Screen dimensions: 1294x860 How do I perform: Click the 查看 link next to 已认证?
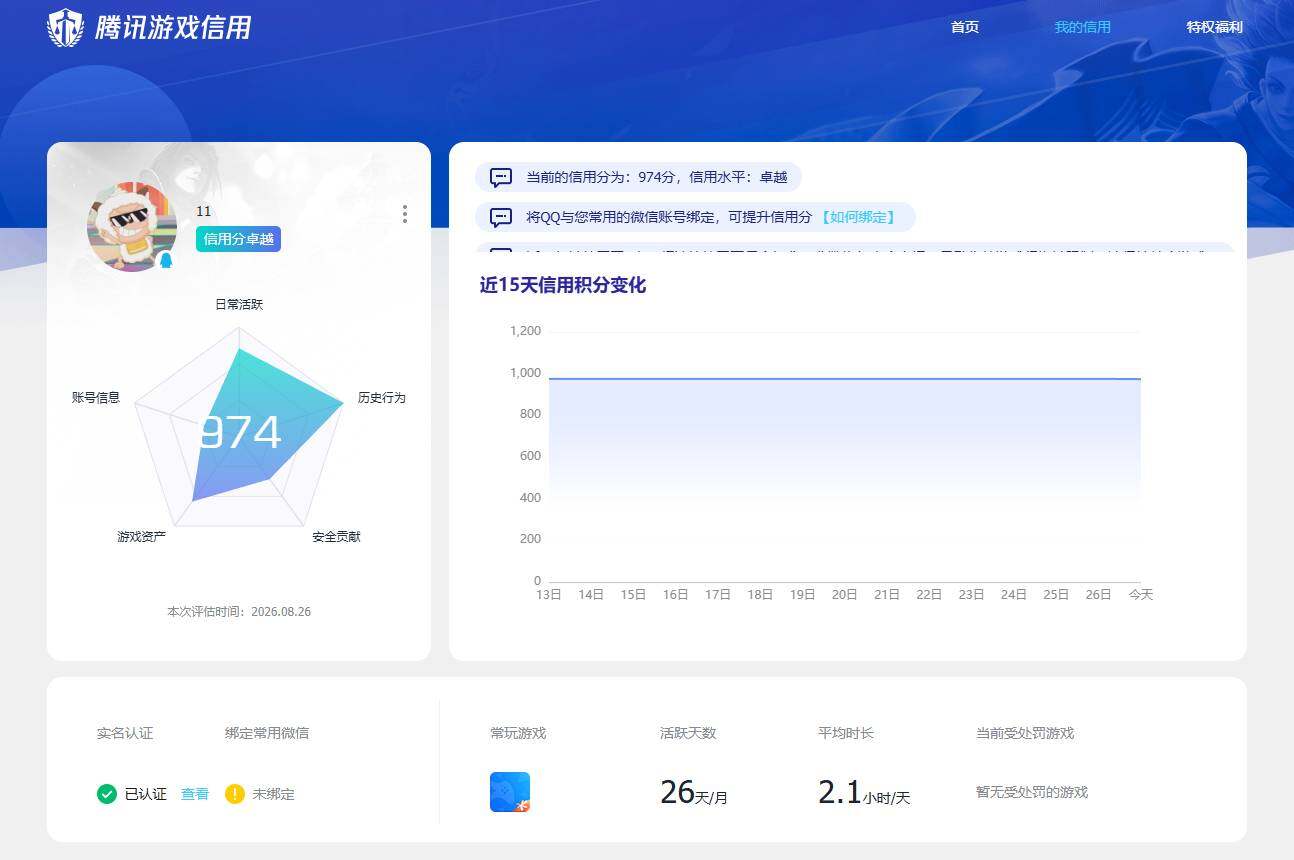[195, 794]
